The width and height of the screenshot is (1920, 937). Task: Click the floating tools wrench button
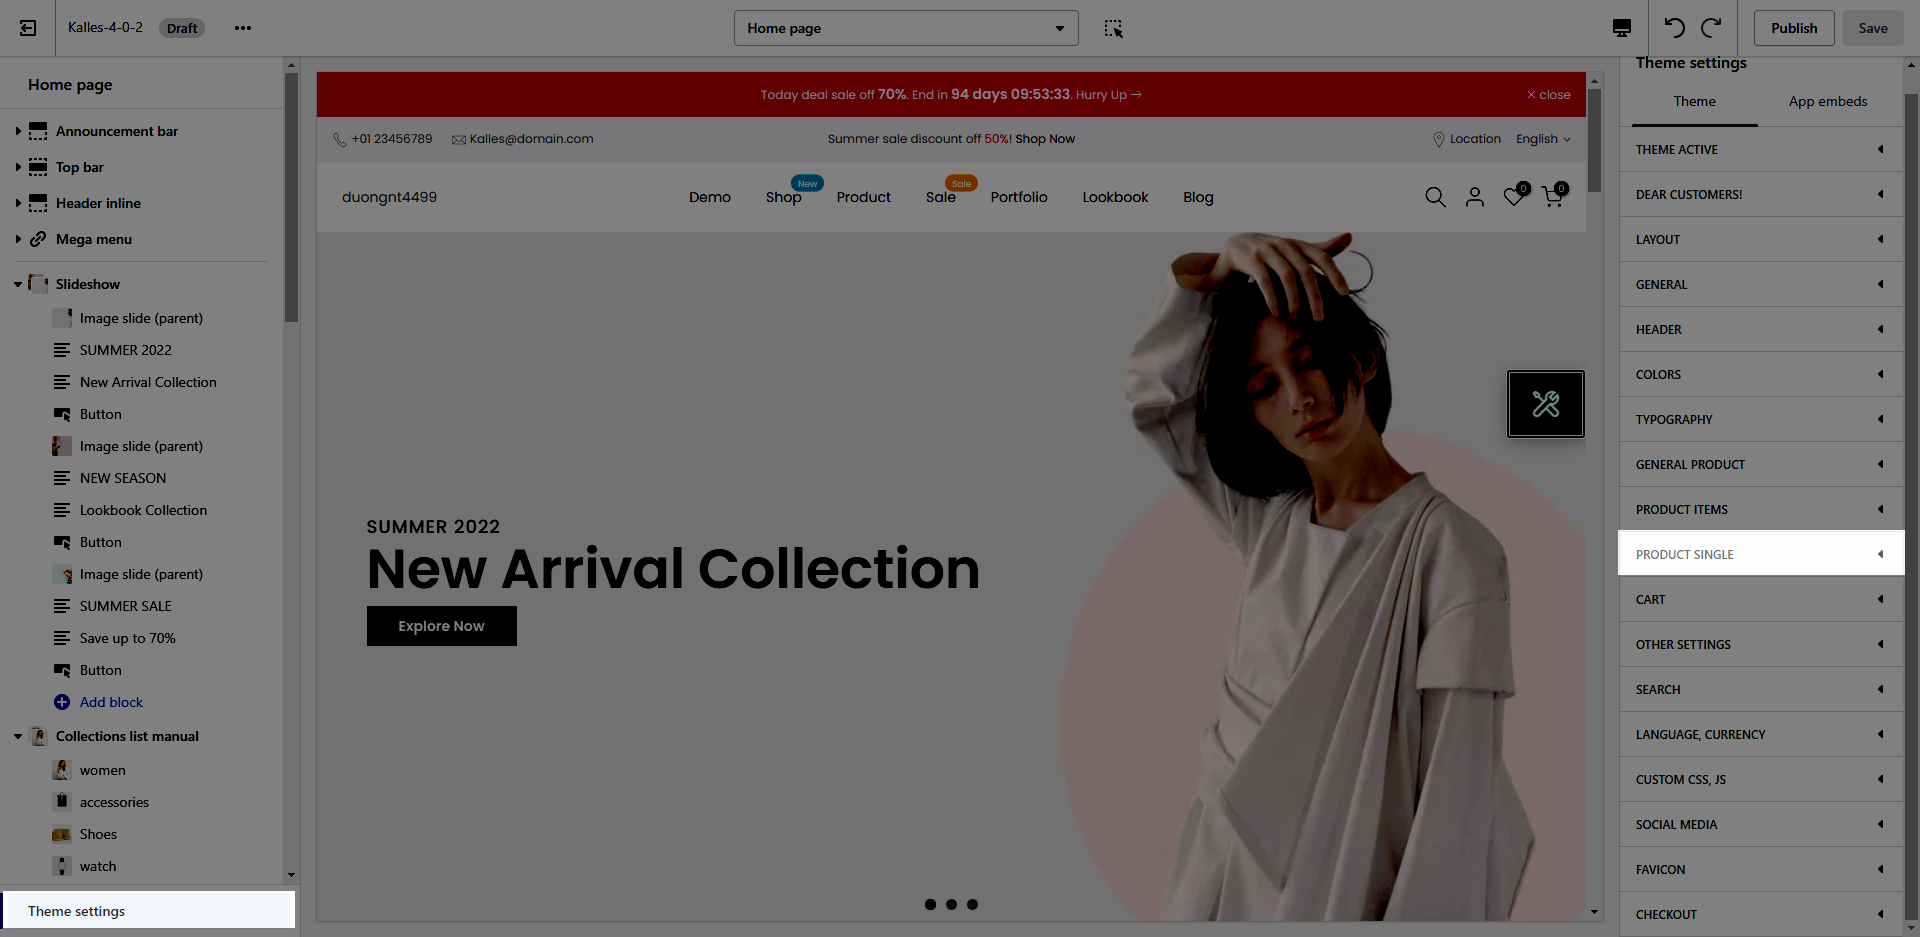[1546, 404]
